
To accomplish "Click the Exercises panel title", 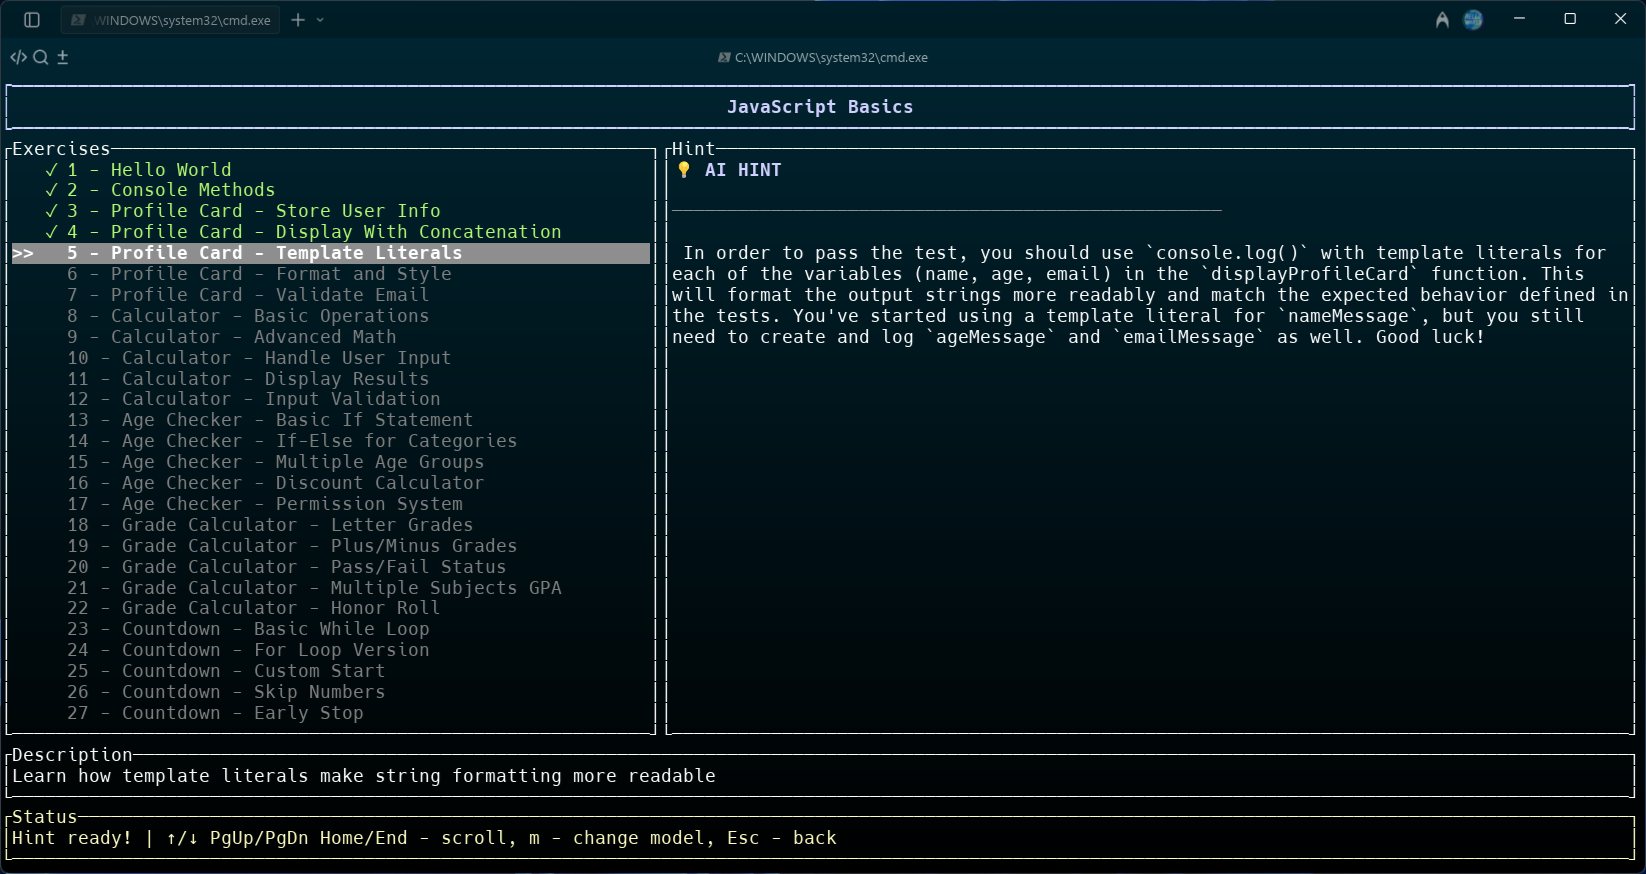I will (x=61, y=149).
